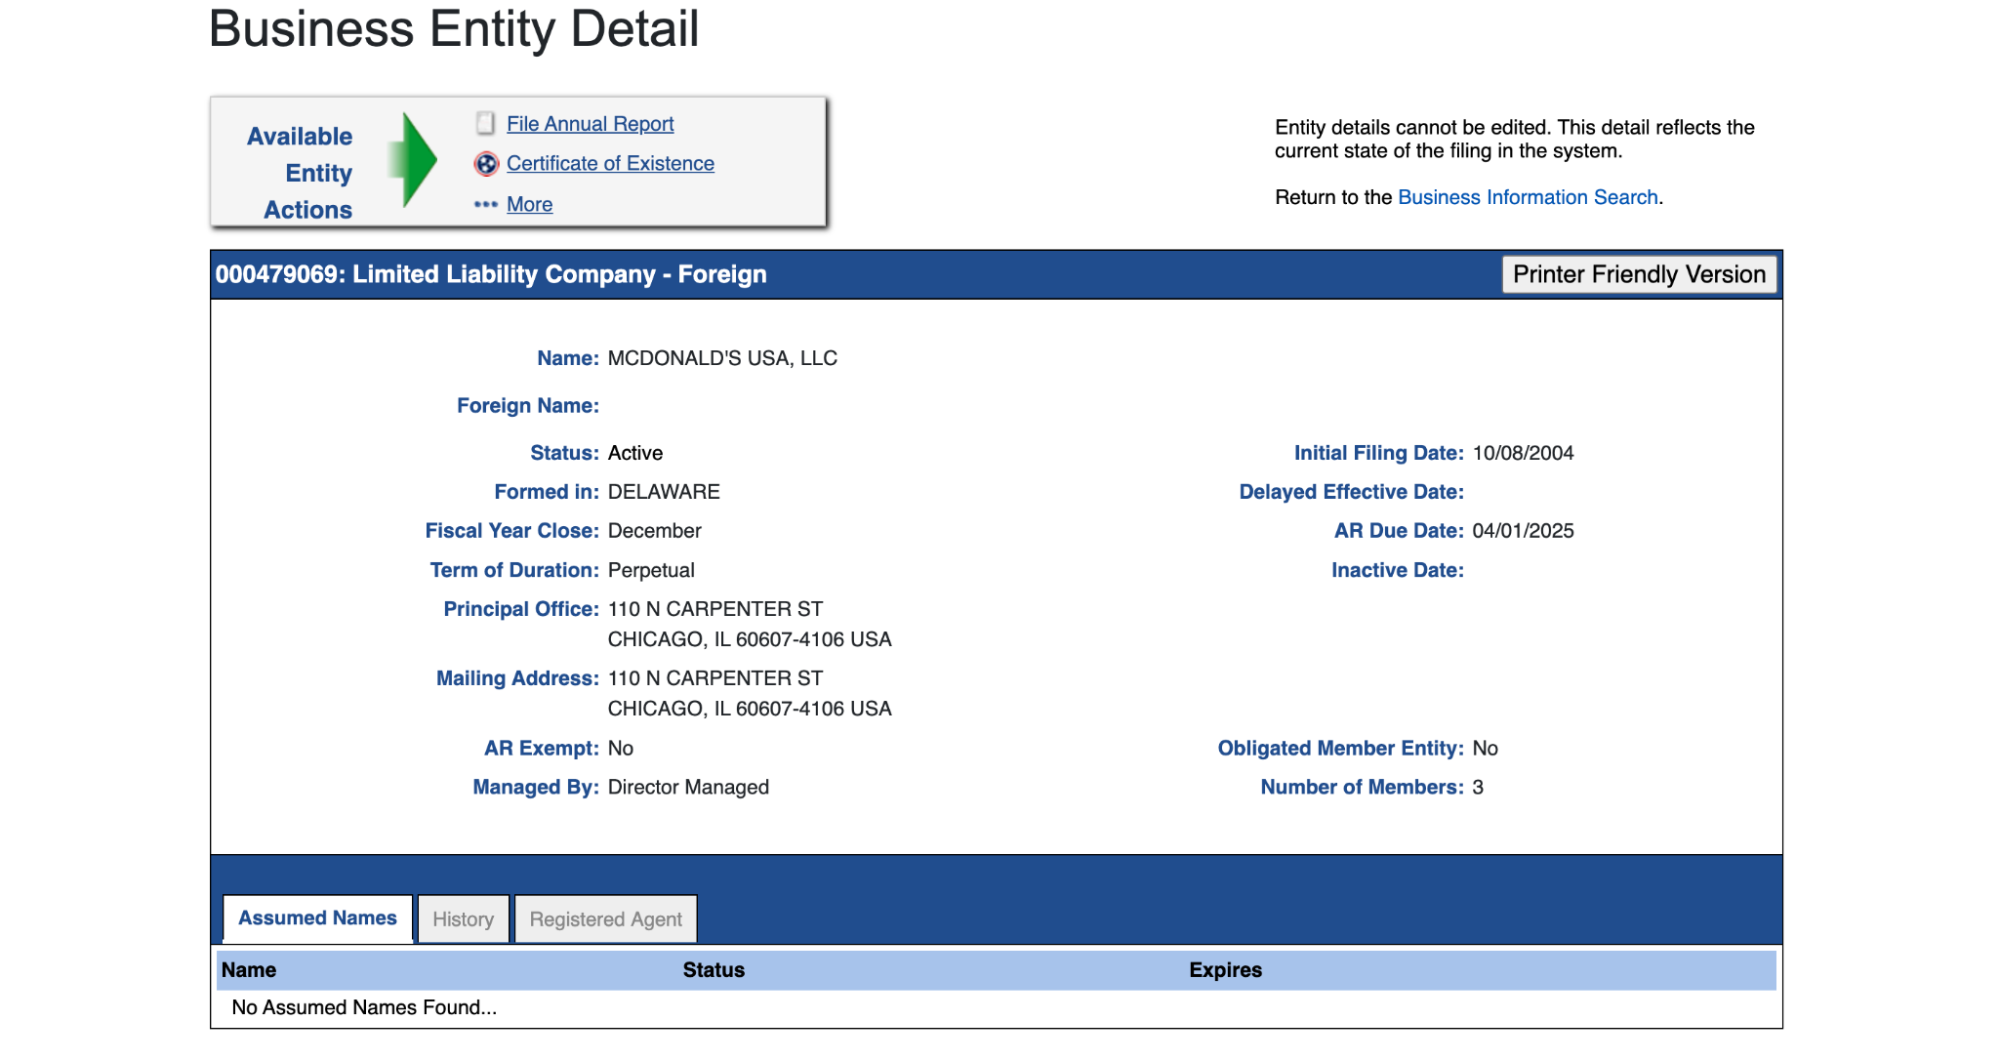Click the Certificate of Existence seal icon
The height and width of the screenshot is (1040, 1999).
pyautogui.click(x=486, y=164)
